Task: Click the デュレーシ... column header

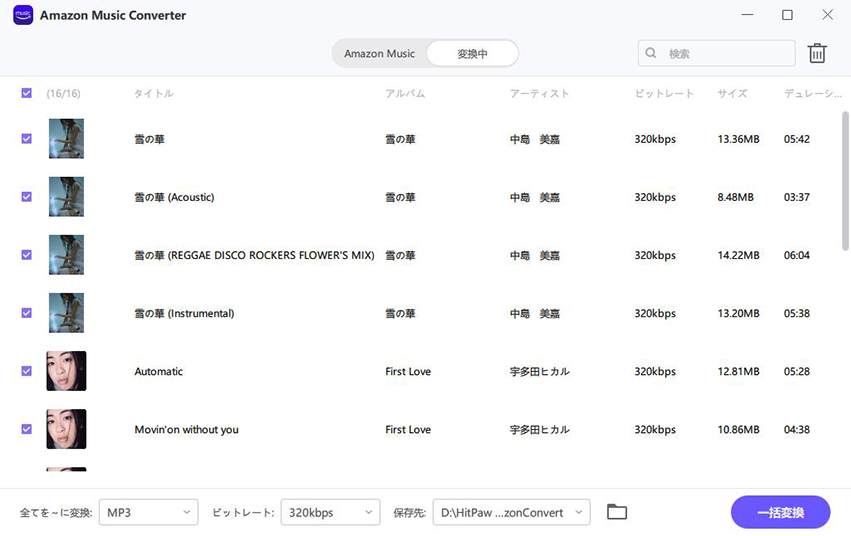Action: (x=812, y=93)
